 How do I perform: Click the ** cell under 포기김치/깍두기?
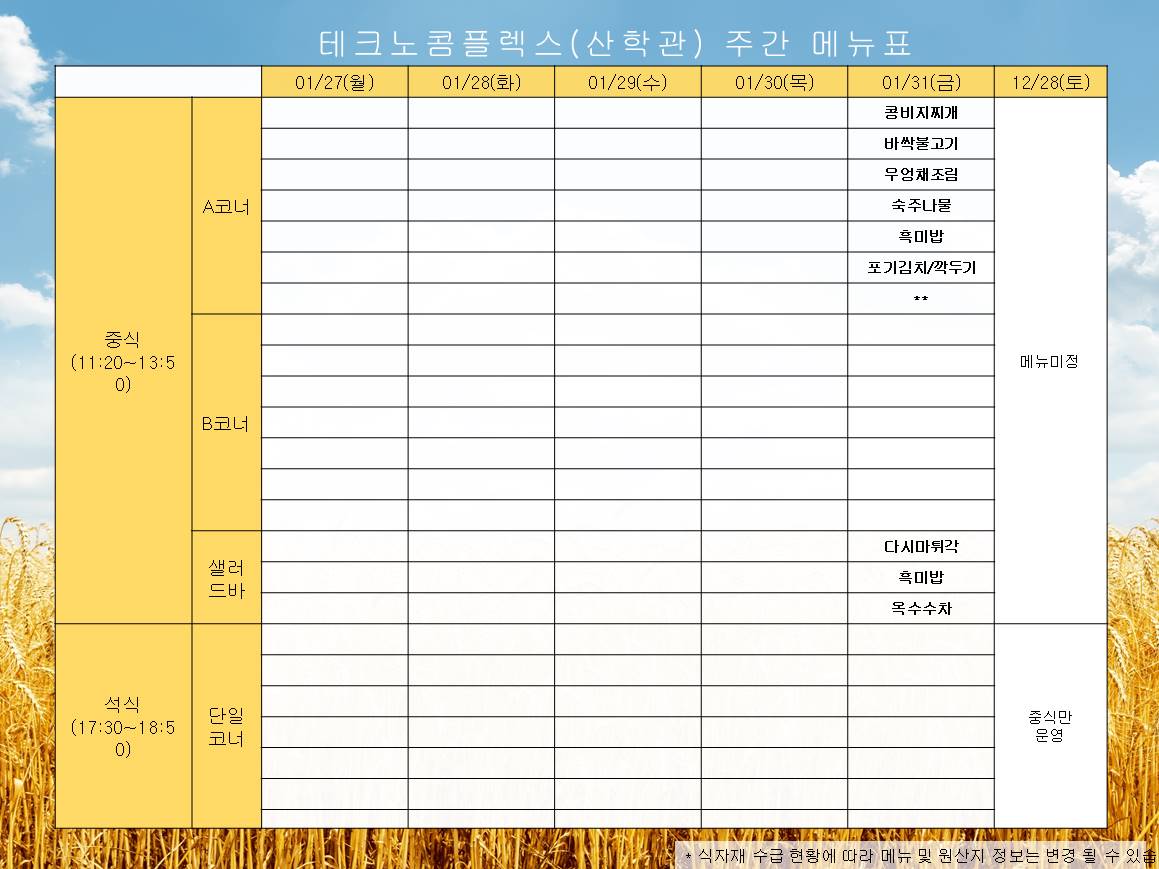click(x=921, y=299)
